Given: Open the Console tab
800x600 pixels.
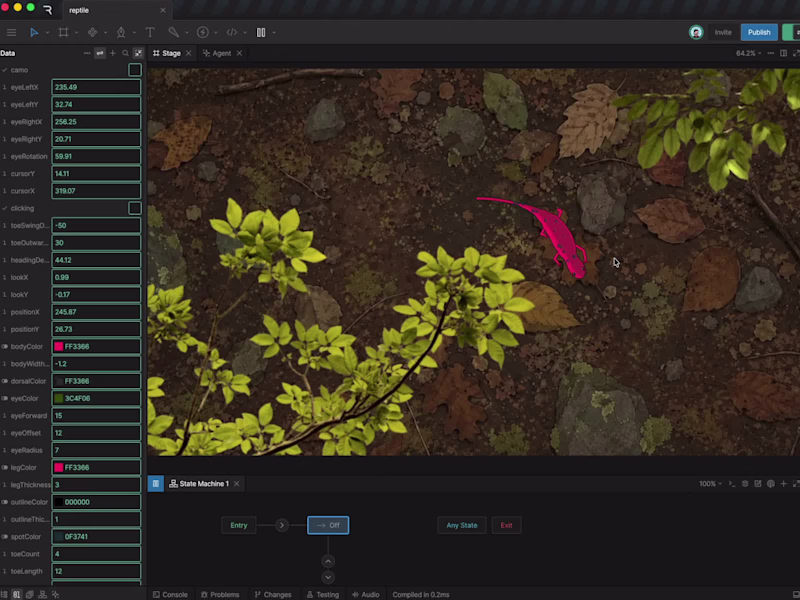Looking at the screenshot, I should 170,595.
